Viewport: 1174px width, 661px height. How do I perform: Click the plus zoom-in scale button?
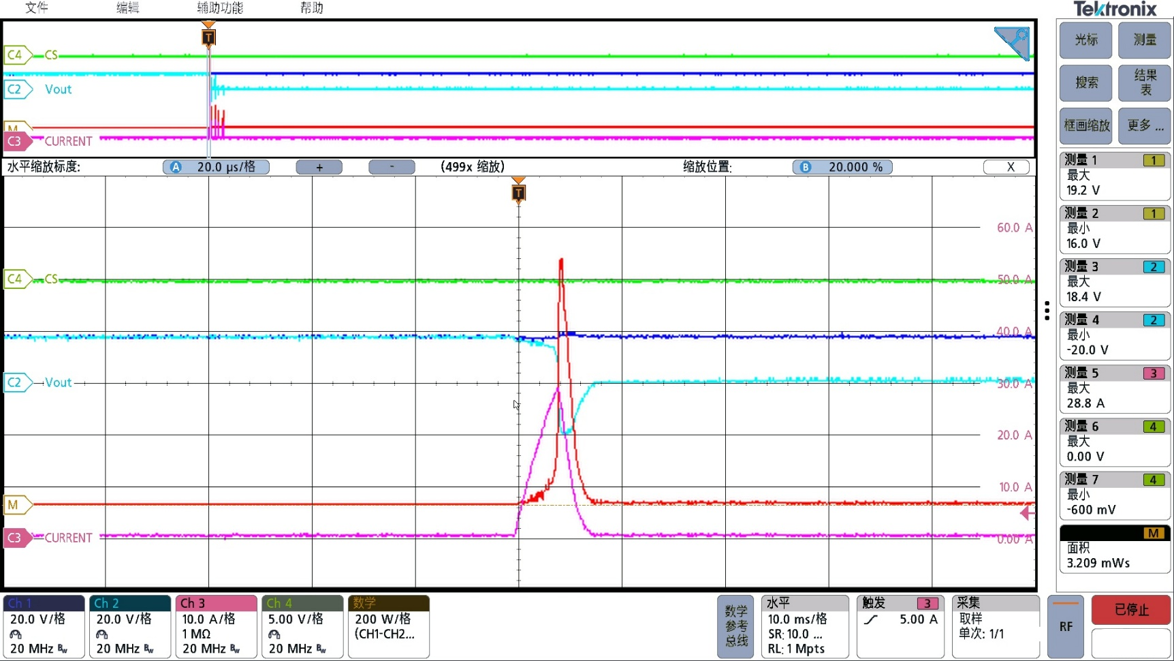[x=319, y=167]
